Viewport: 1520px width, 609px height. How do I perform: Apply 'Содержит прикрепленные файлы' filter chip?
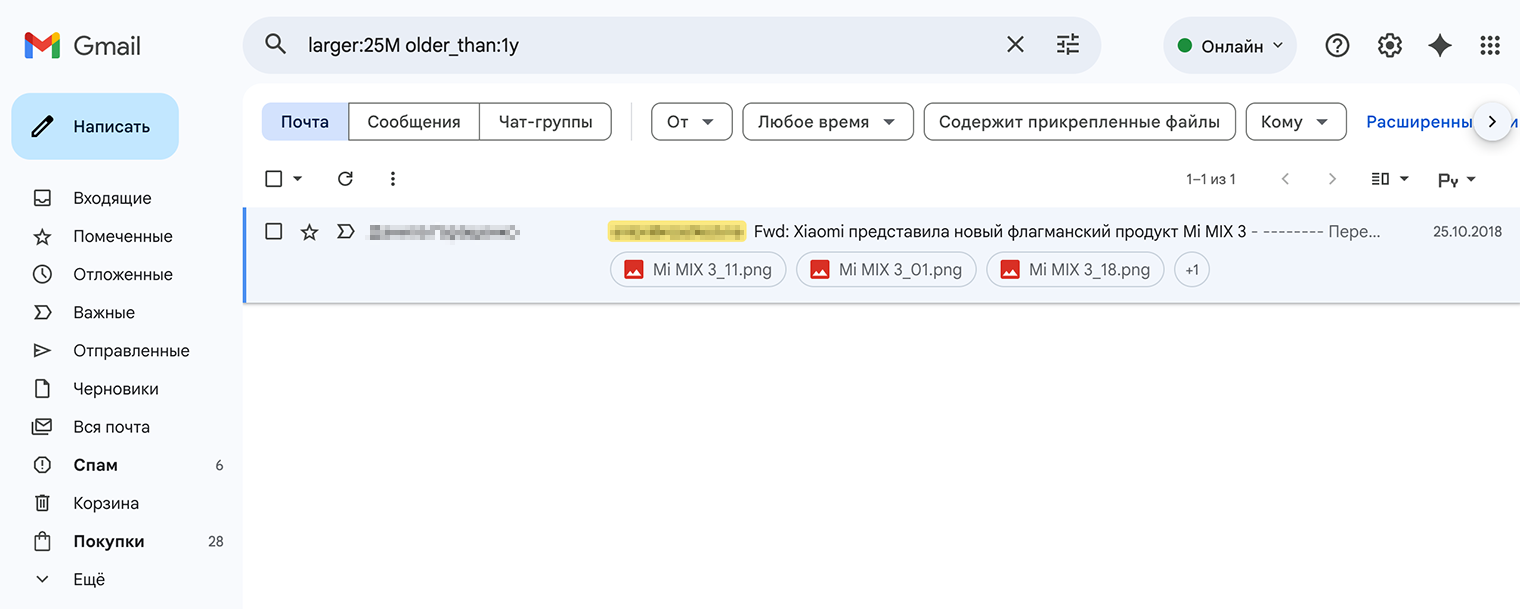(x=1079, y=122)
